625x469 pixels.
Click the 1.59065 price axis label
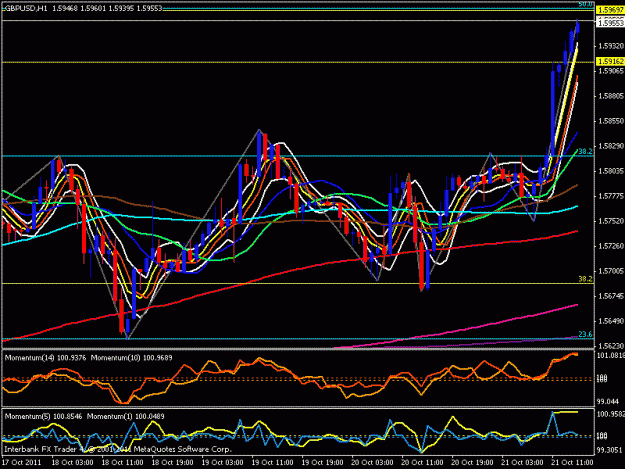coord(611,71)
